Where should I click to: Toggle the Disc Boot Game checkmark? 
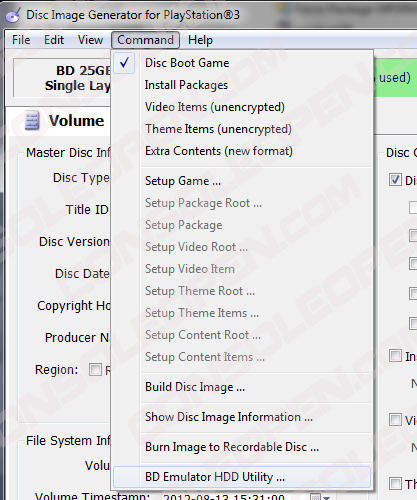[125, 63]
